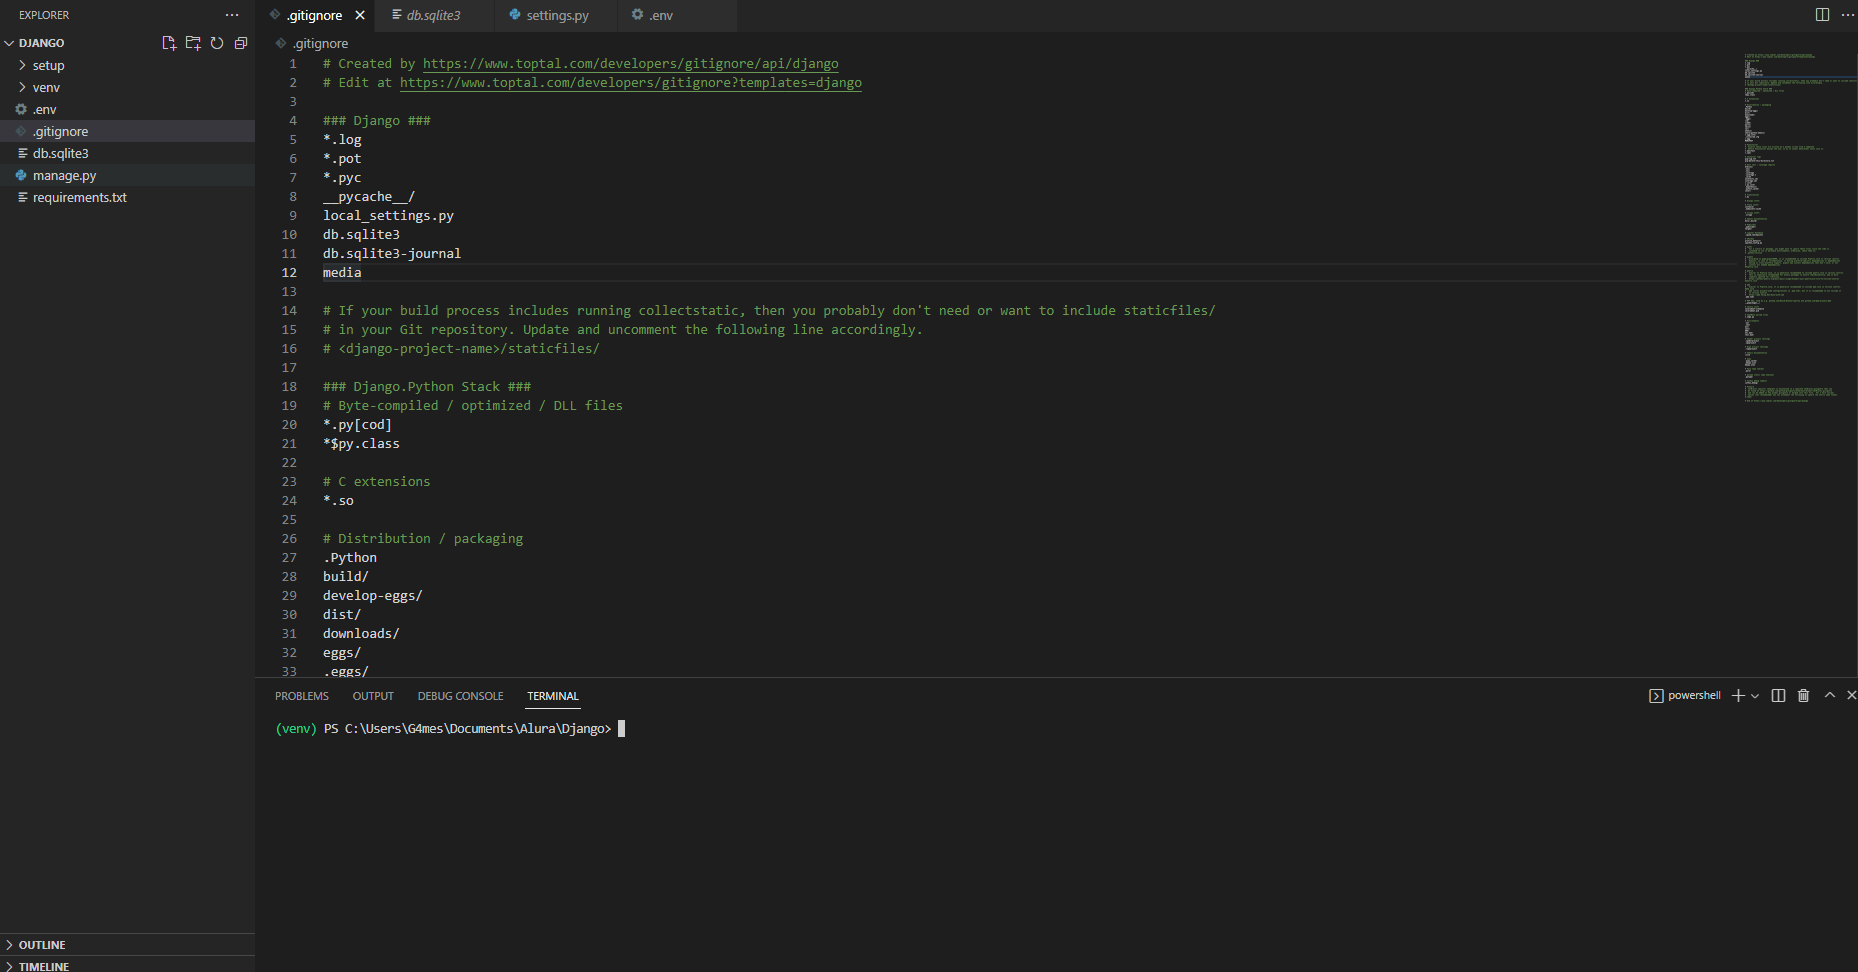The image size is (1858, 972).
Task: Open the editor more actions menu
Action: 1847,15
